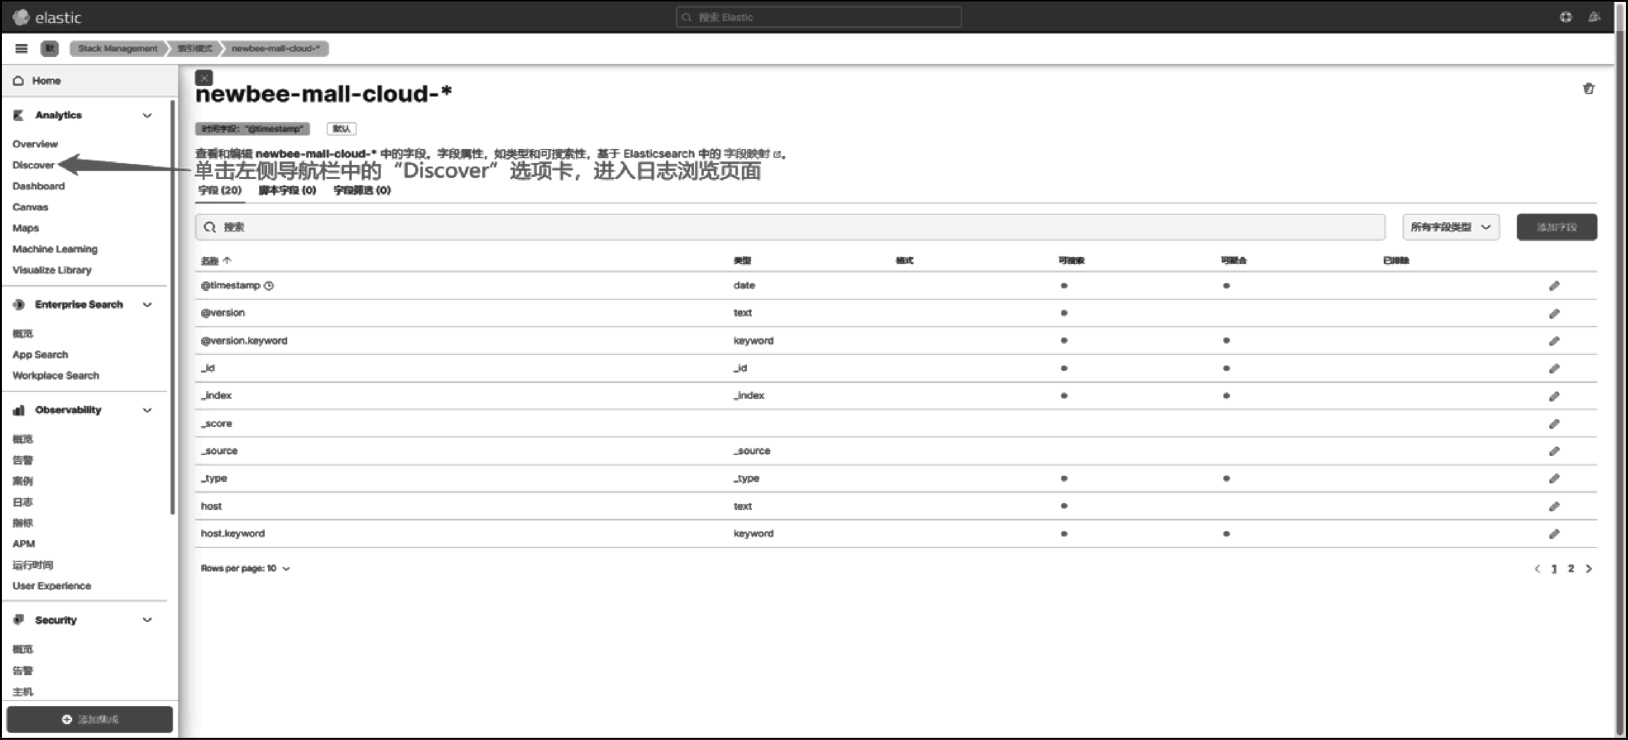
Task: Open the hamburger navigation menu icon
Action: [x=21, y=48]
